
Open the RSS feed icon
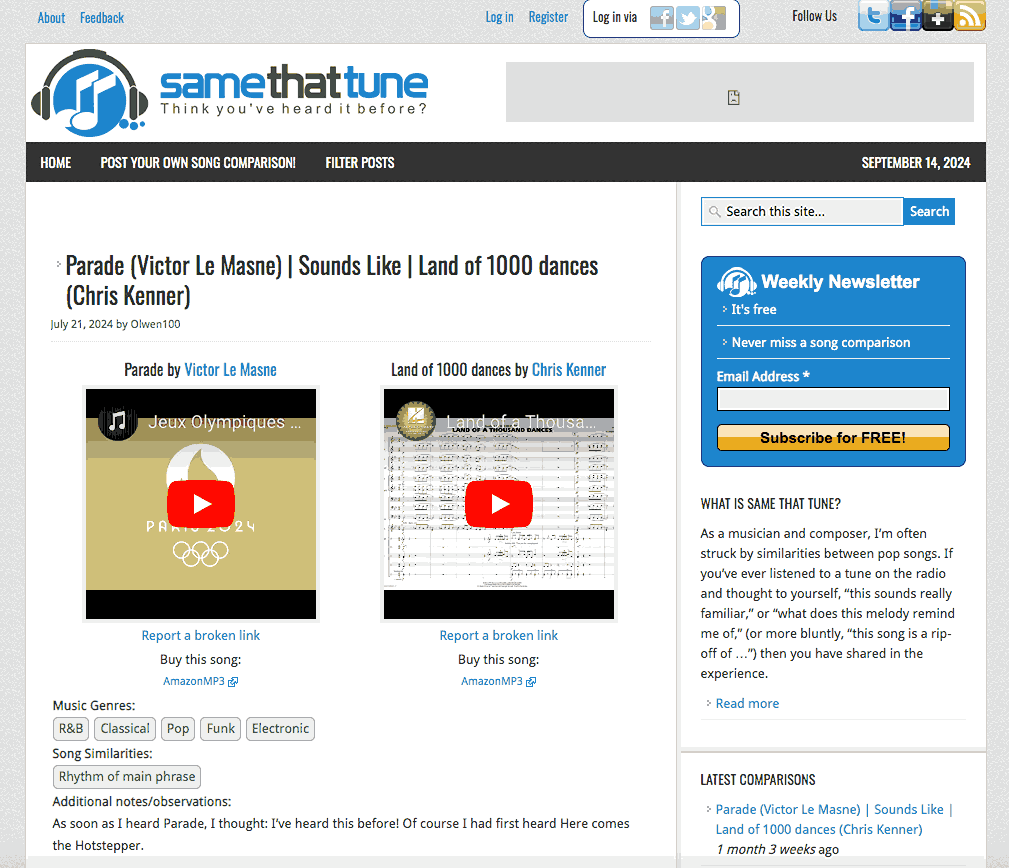(970, 15)
